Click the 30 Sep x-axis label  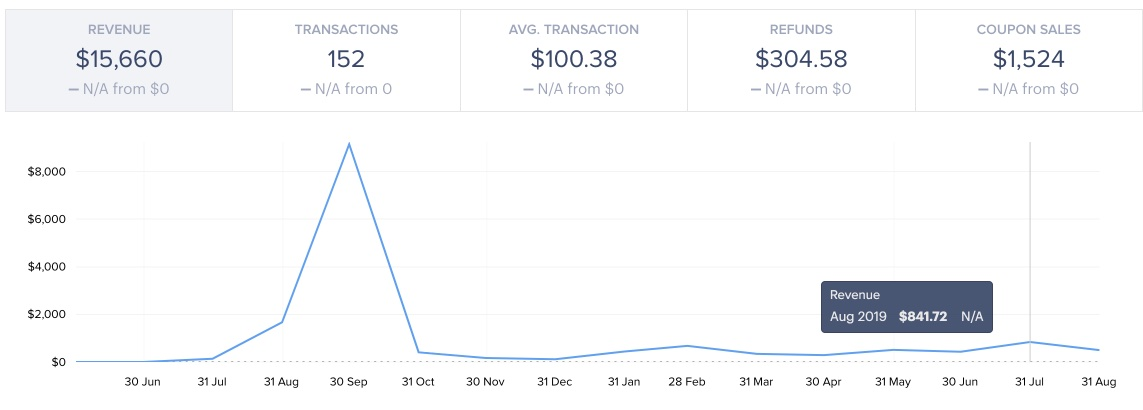tap(350, 381)
